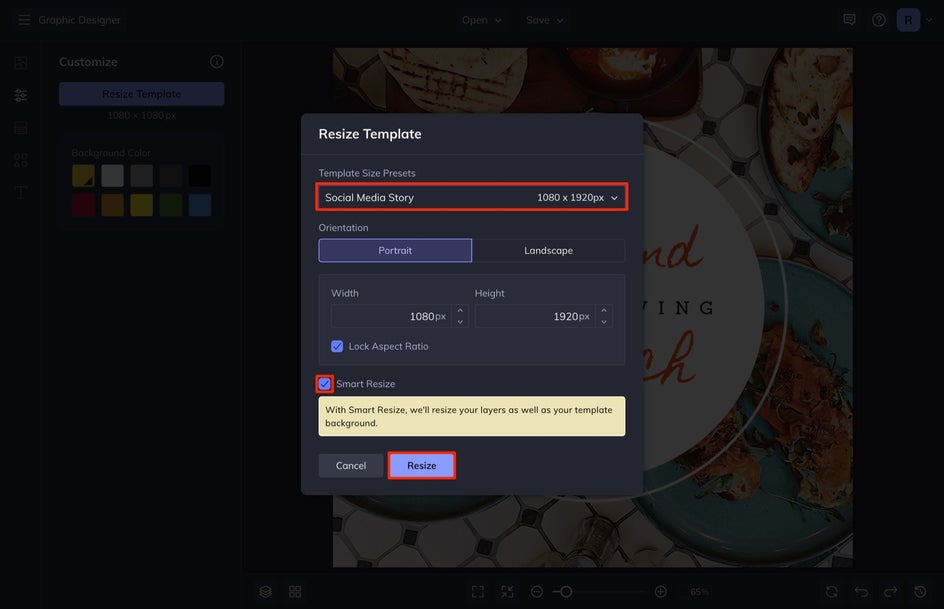Open the Save dropdown menu
This screenshot has width=944, height=609.
(x=544, y=20)
